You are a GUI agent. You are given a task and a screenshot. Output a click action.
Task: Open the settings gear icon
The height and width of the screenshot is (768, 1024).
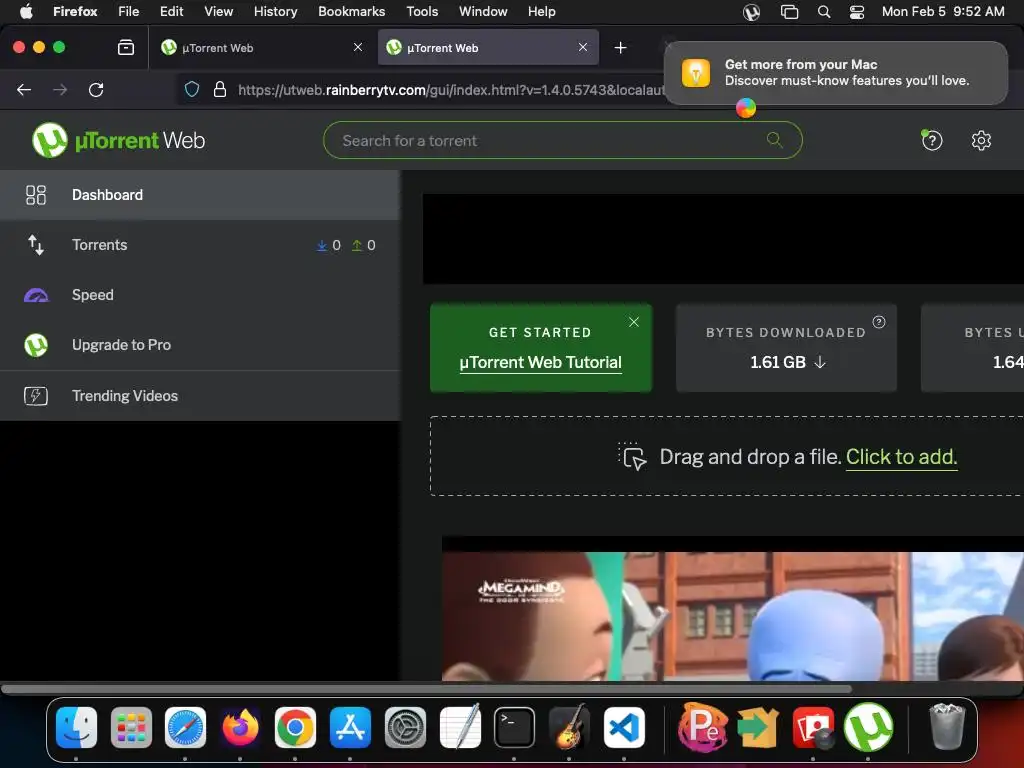point(981,140)
